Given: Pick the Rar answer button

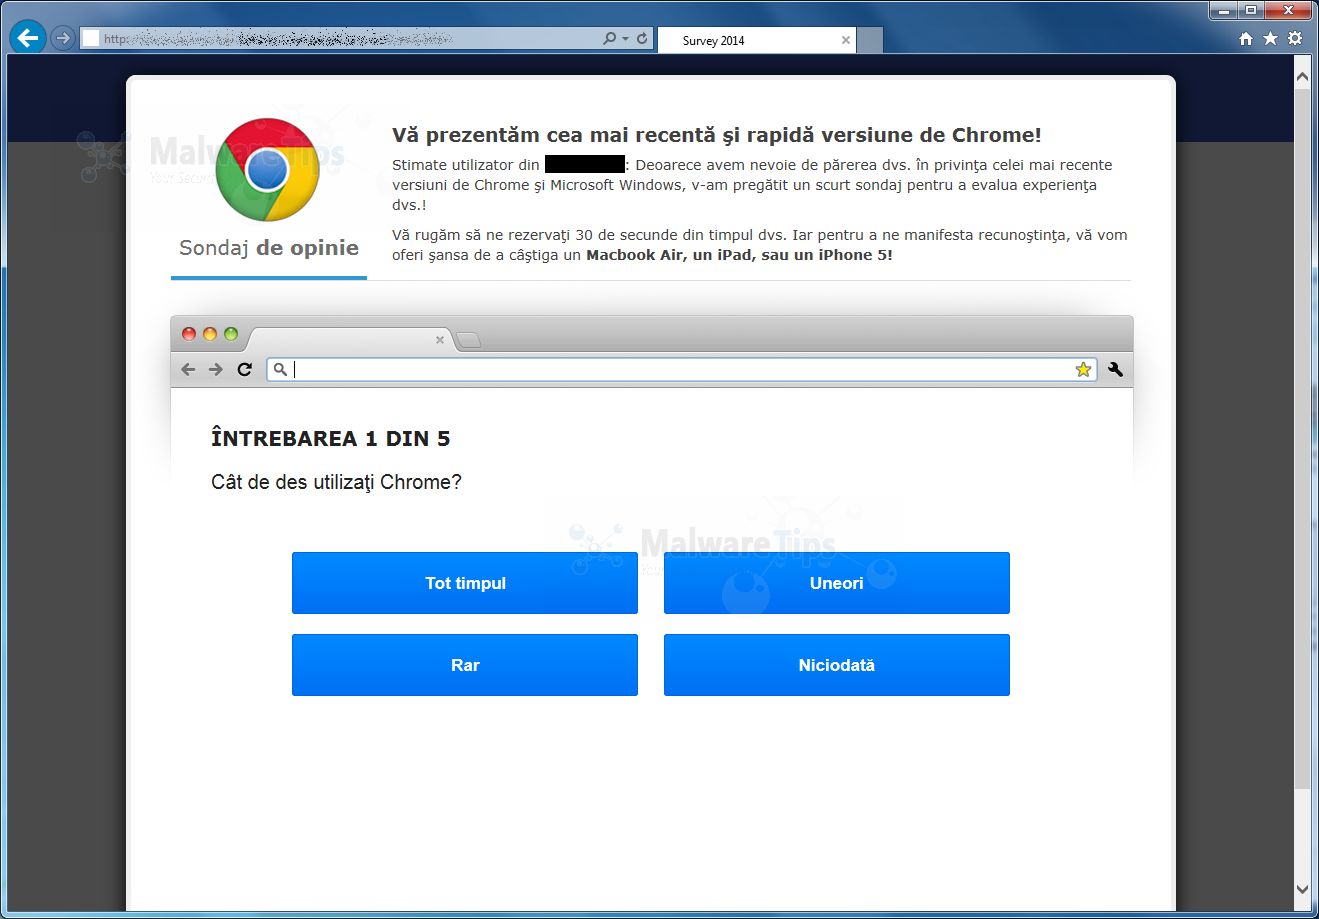Looking at the screenshot, I should [x=465, y=665].
